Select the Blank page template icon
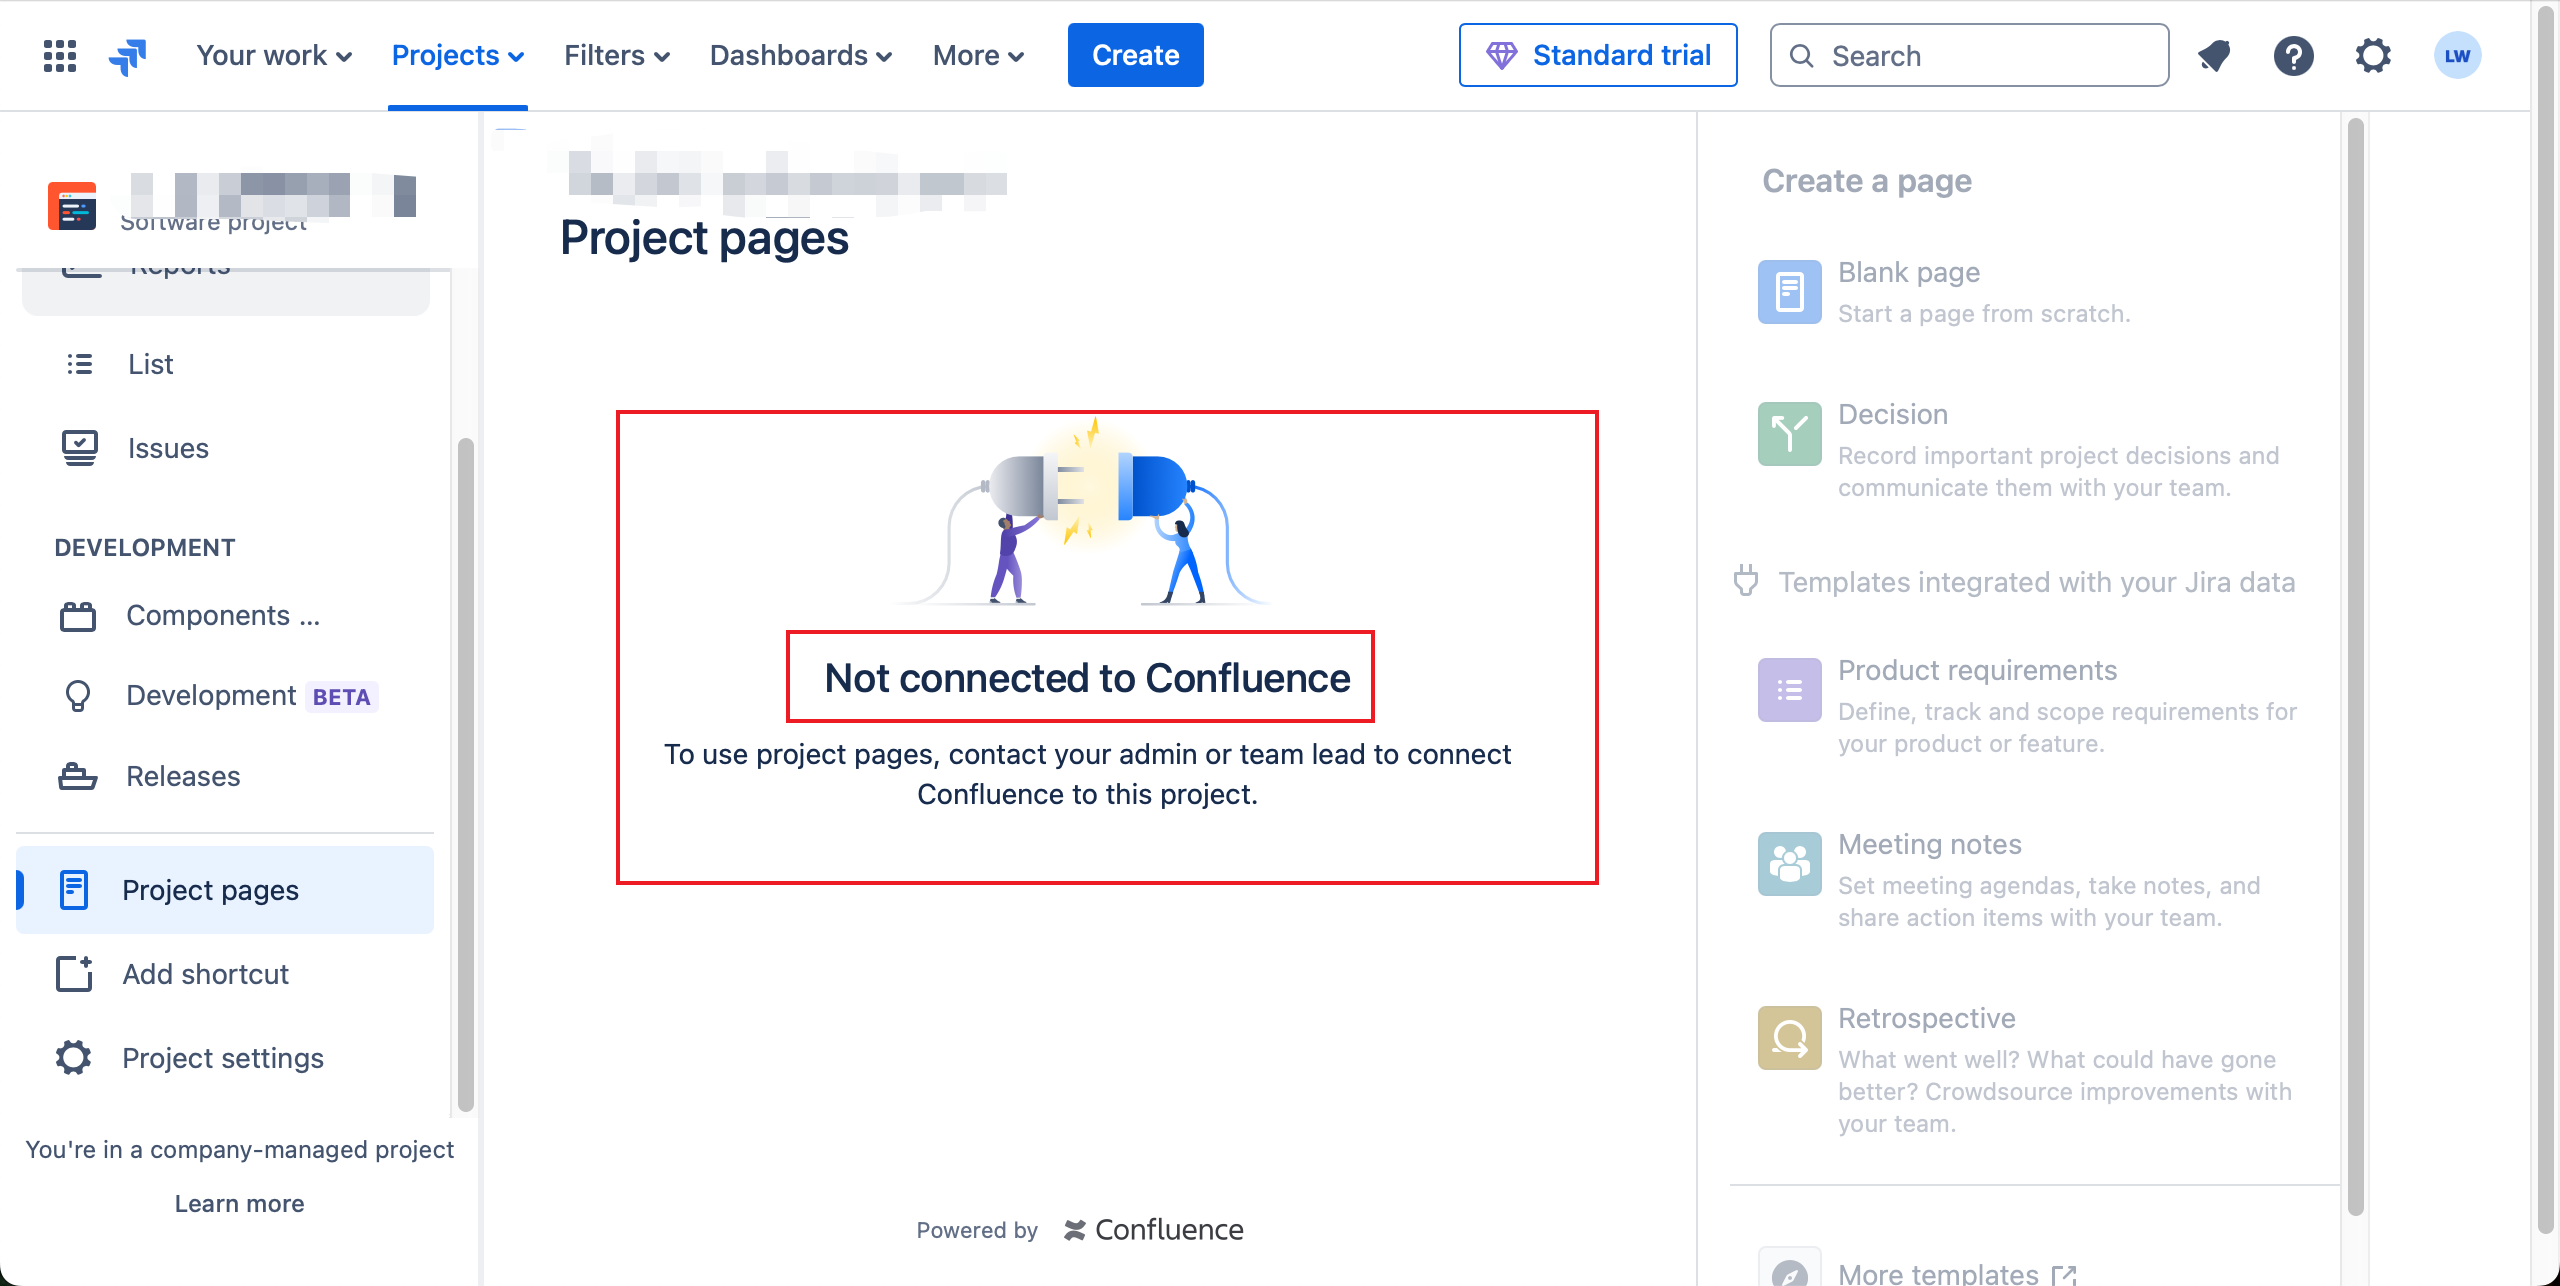Screen dimensions: 2560x1286 (1790, 292)
